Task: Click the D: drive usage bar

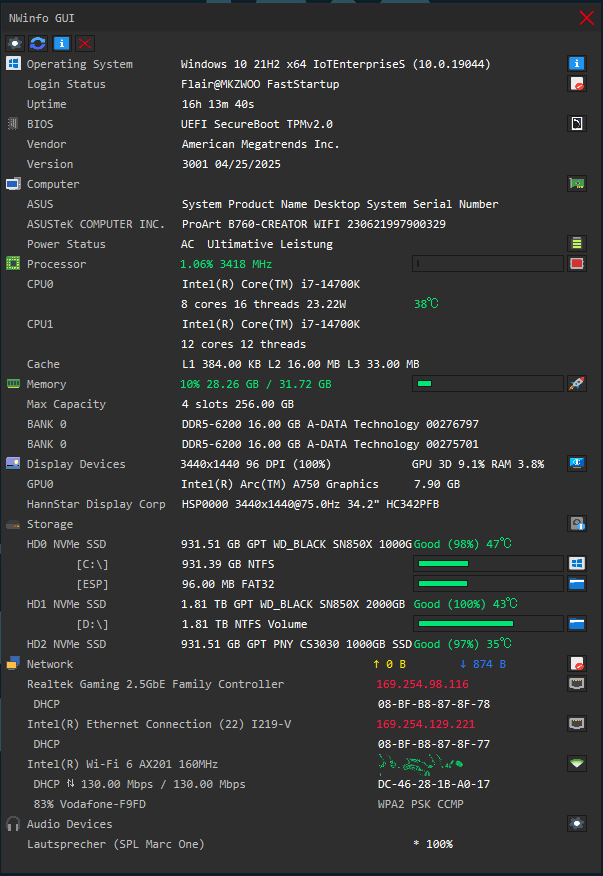Action: (x=488, y=623)
